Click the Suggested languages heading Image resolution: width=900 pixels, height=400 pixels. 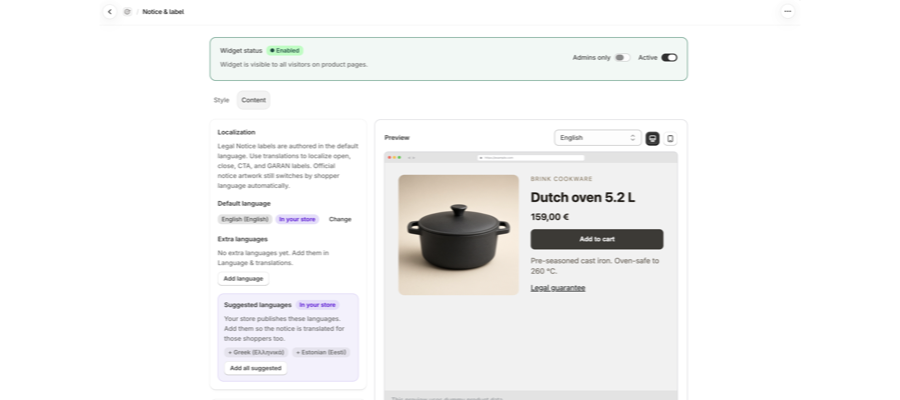[258, 305]
